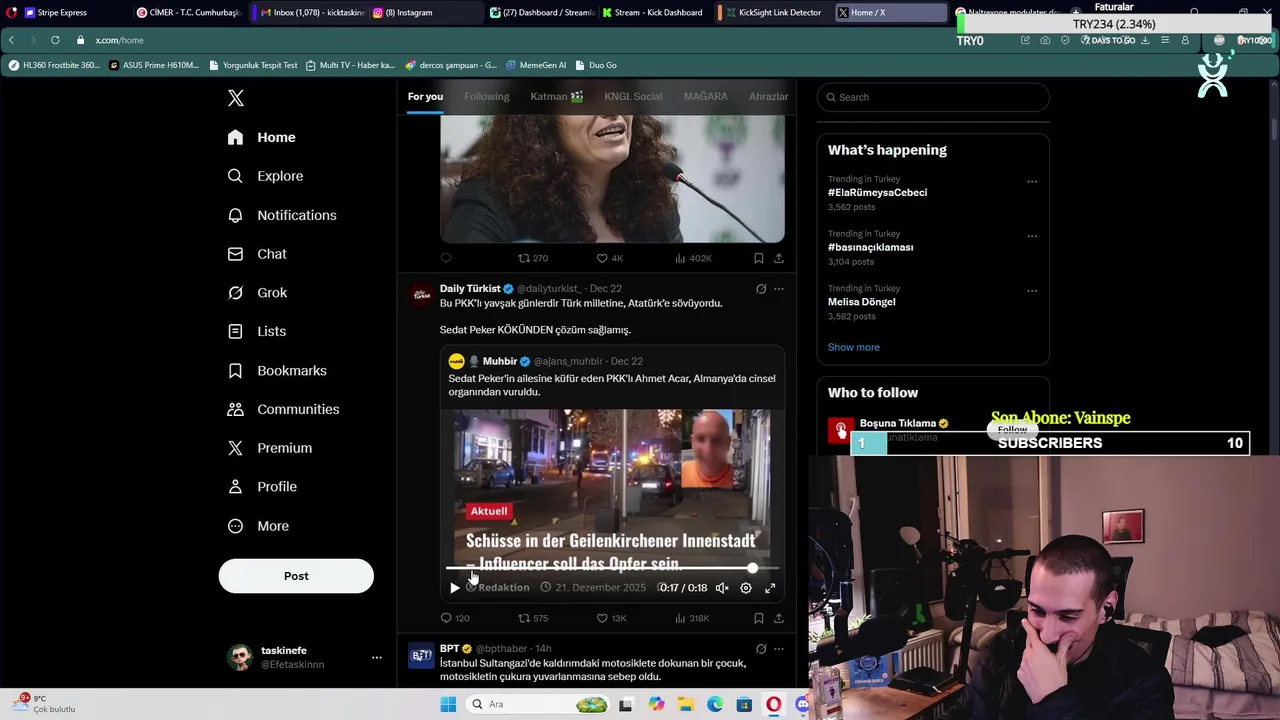Open the Windows Start menu
This screenshot has height=720, width=1280.
click(448, 704)
